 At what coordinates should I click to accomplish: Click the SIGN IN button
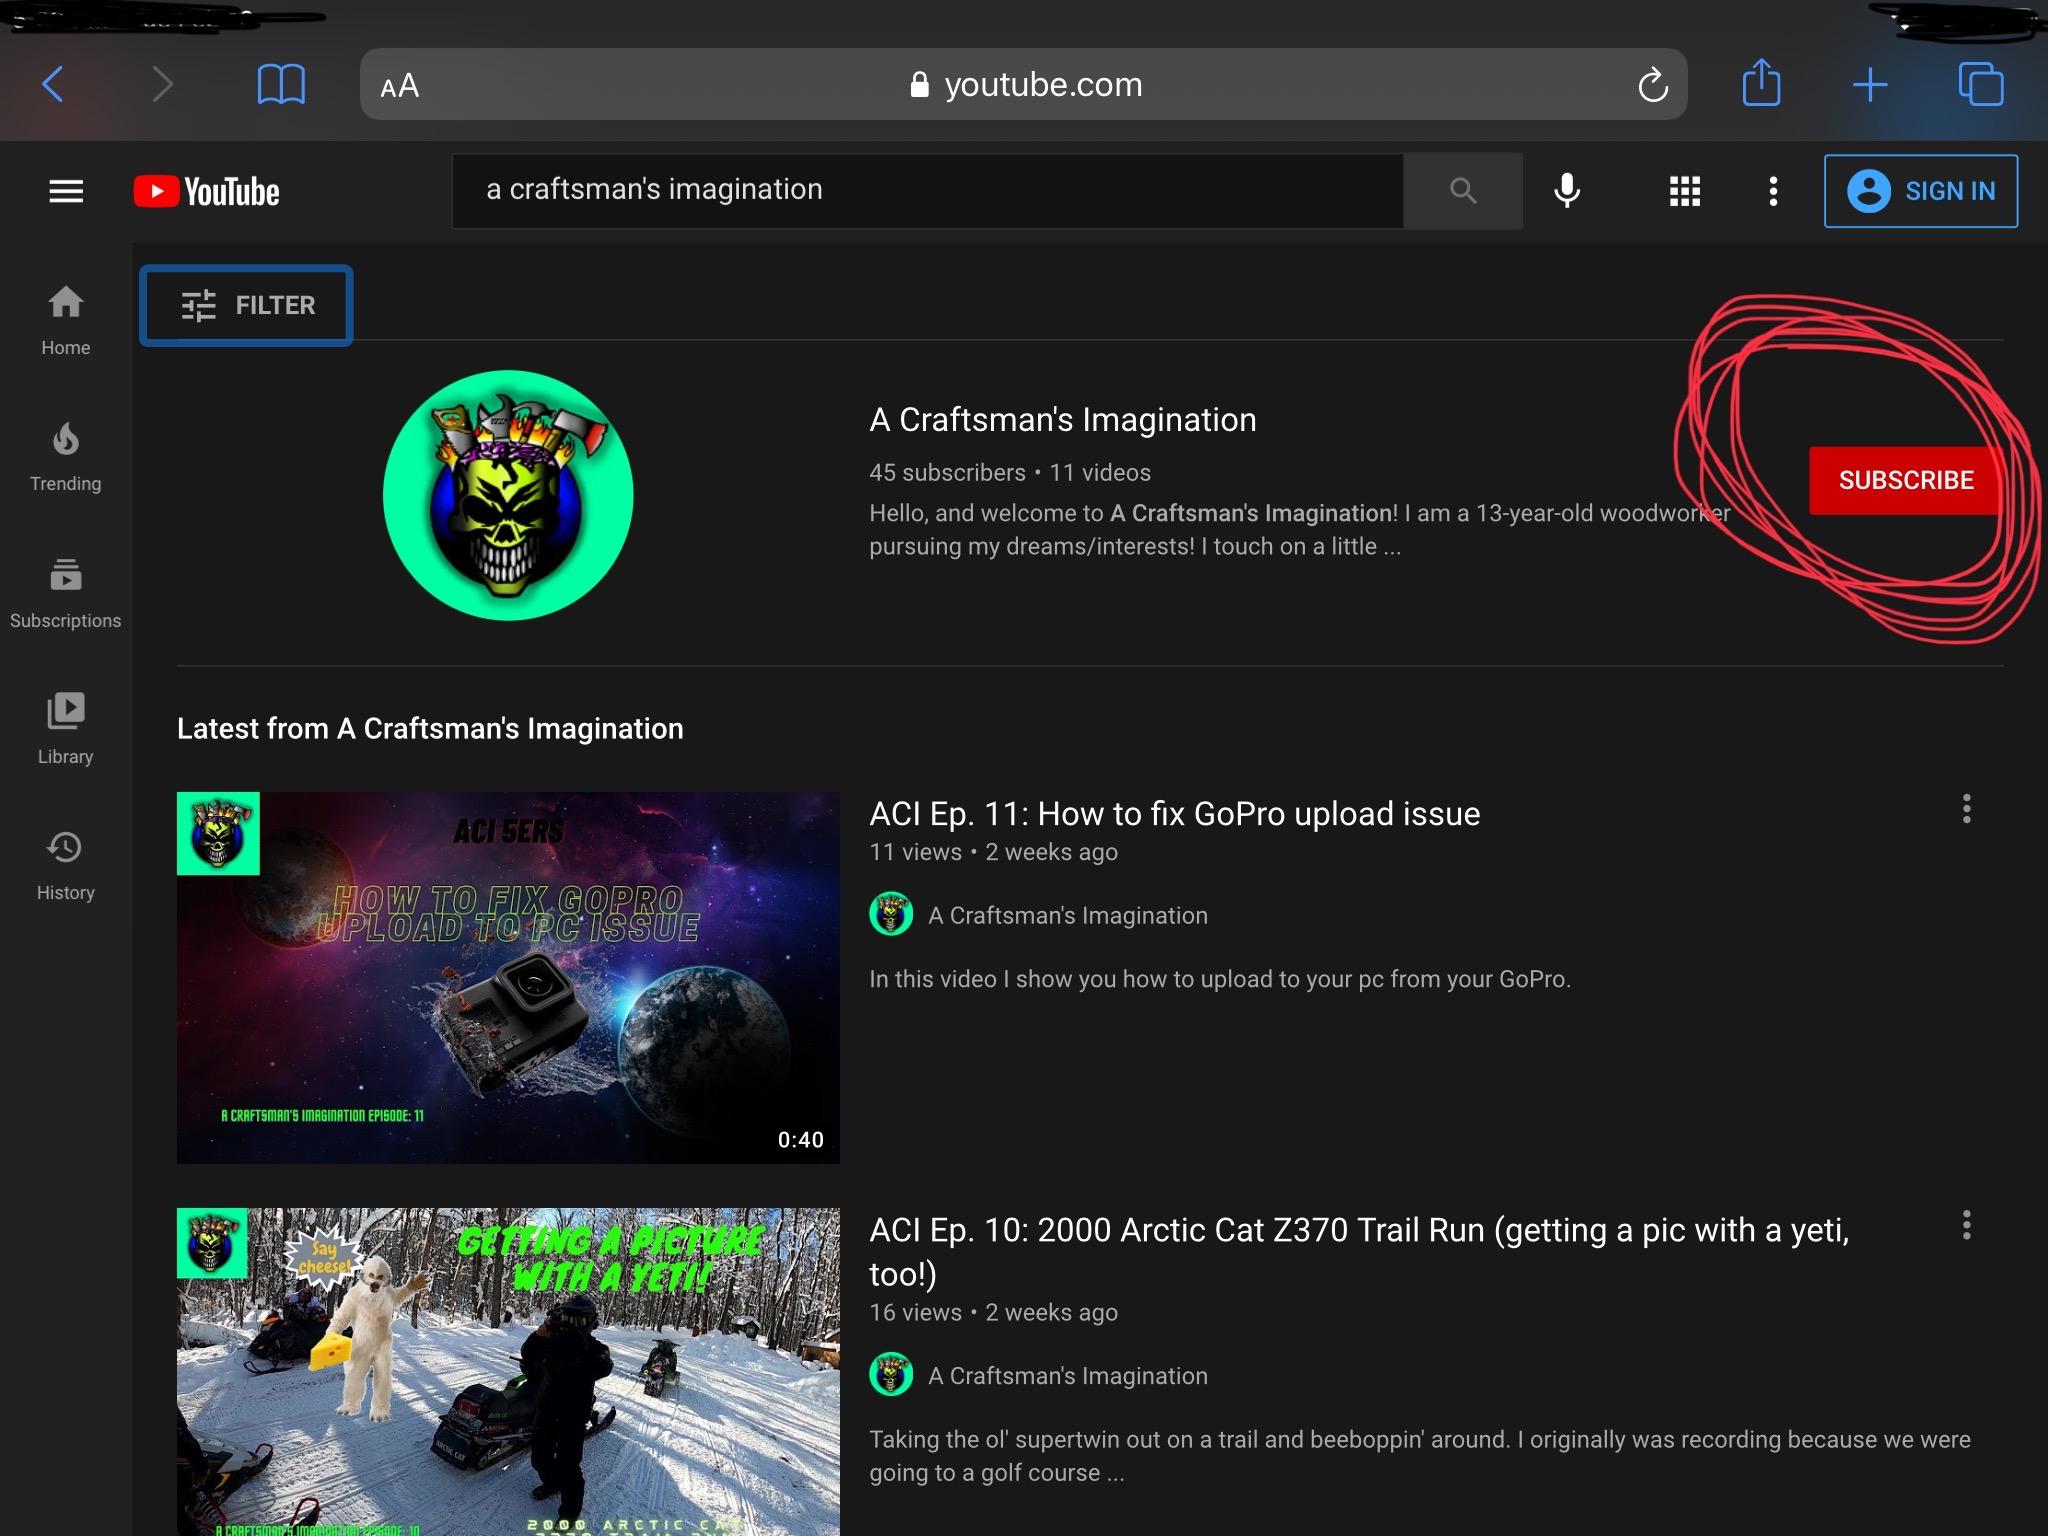point(1920,191)
